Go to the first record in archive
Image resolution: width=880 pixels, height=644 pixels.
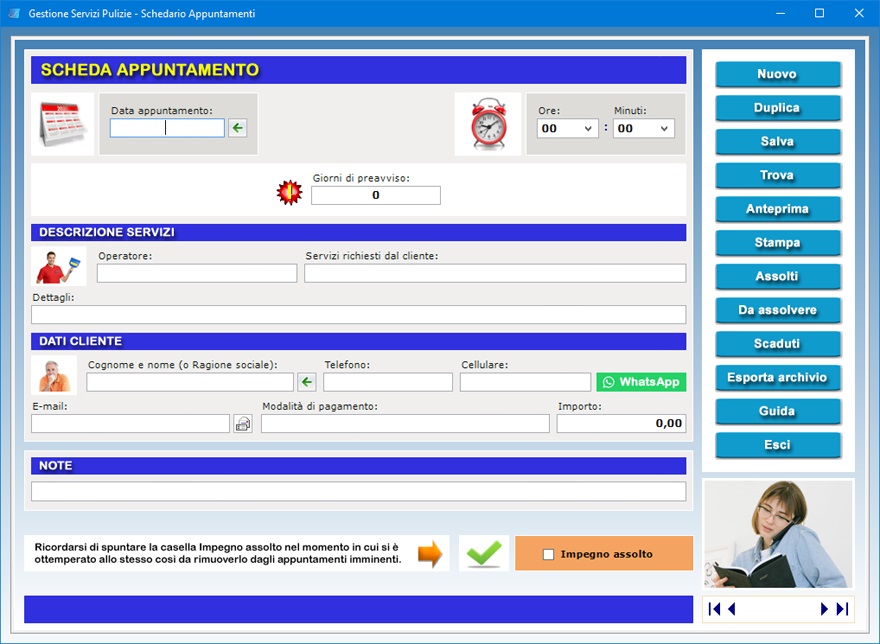pyautogui.click(x=715, y=609)
